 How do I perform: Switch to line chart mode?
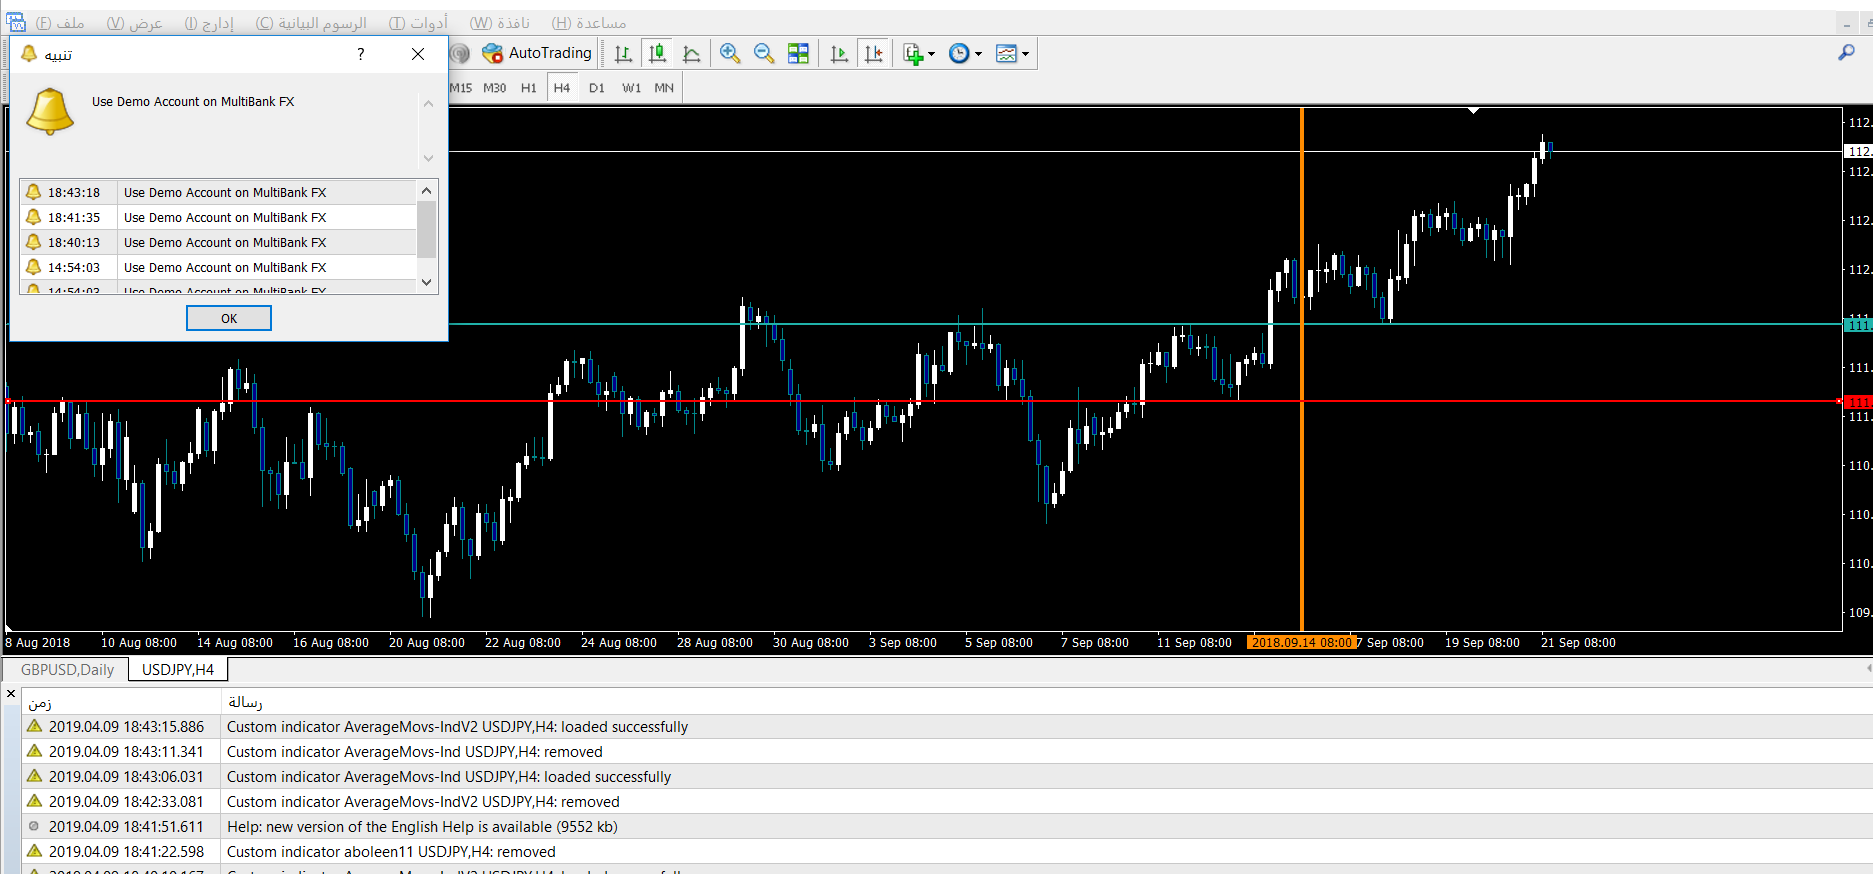click(691, 54)
